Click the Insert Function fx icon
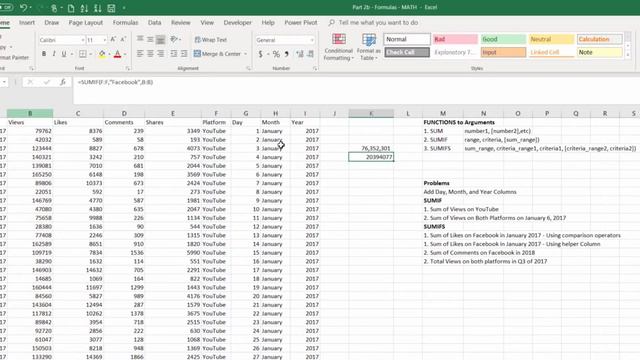This screenshot has width=640, height=360. point(63,82)
